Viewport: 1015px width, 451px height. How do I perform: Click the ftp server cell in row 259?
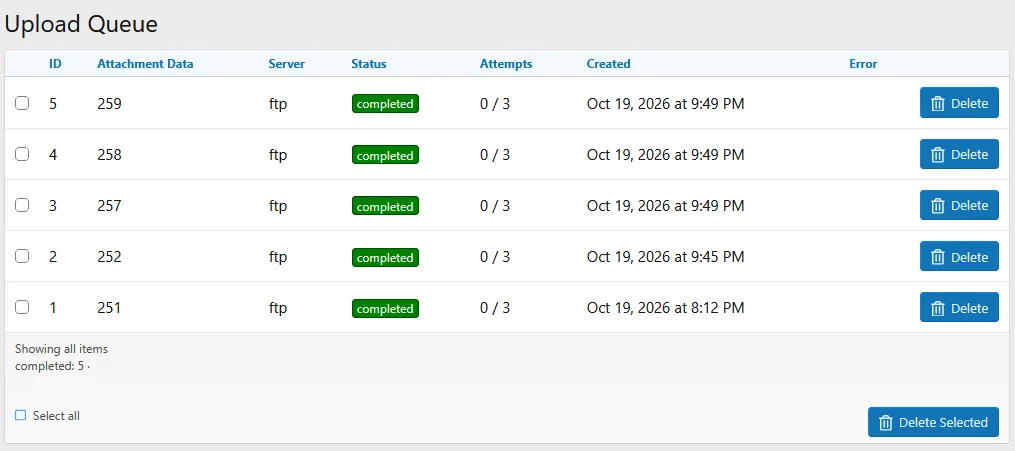tap(278, 104)
